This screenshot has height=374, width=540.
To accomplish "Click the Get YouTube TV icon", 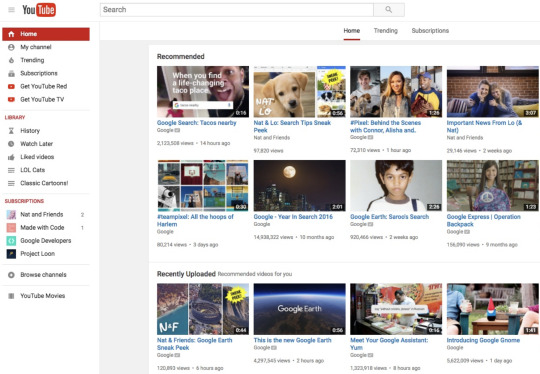I will coord(11,100).
